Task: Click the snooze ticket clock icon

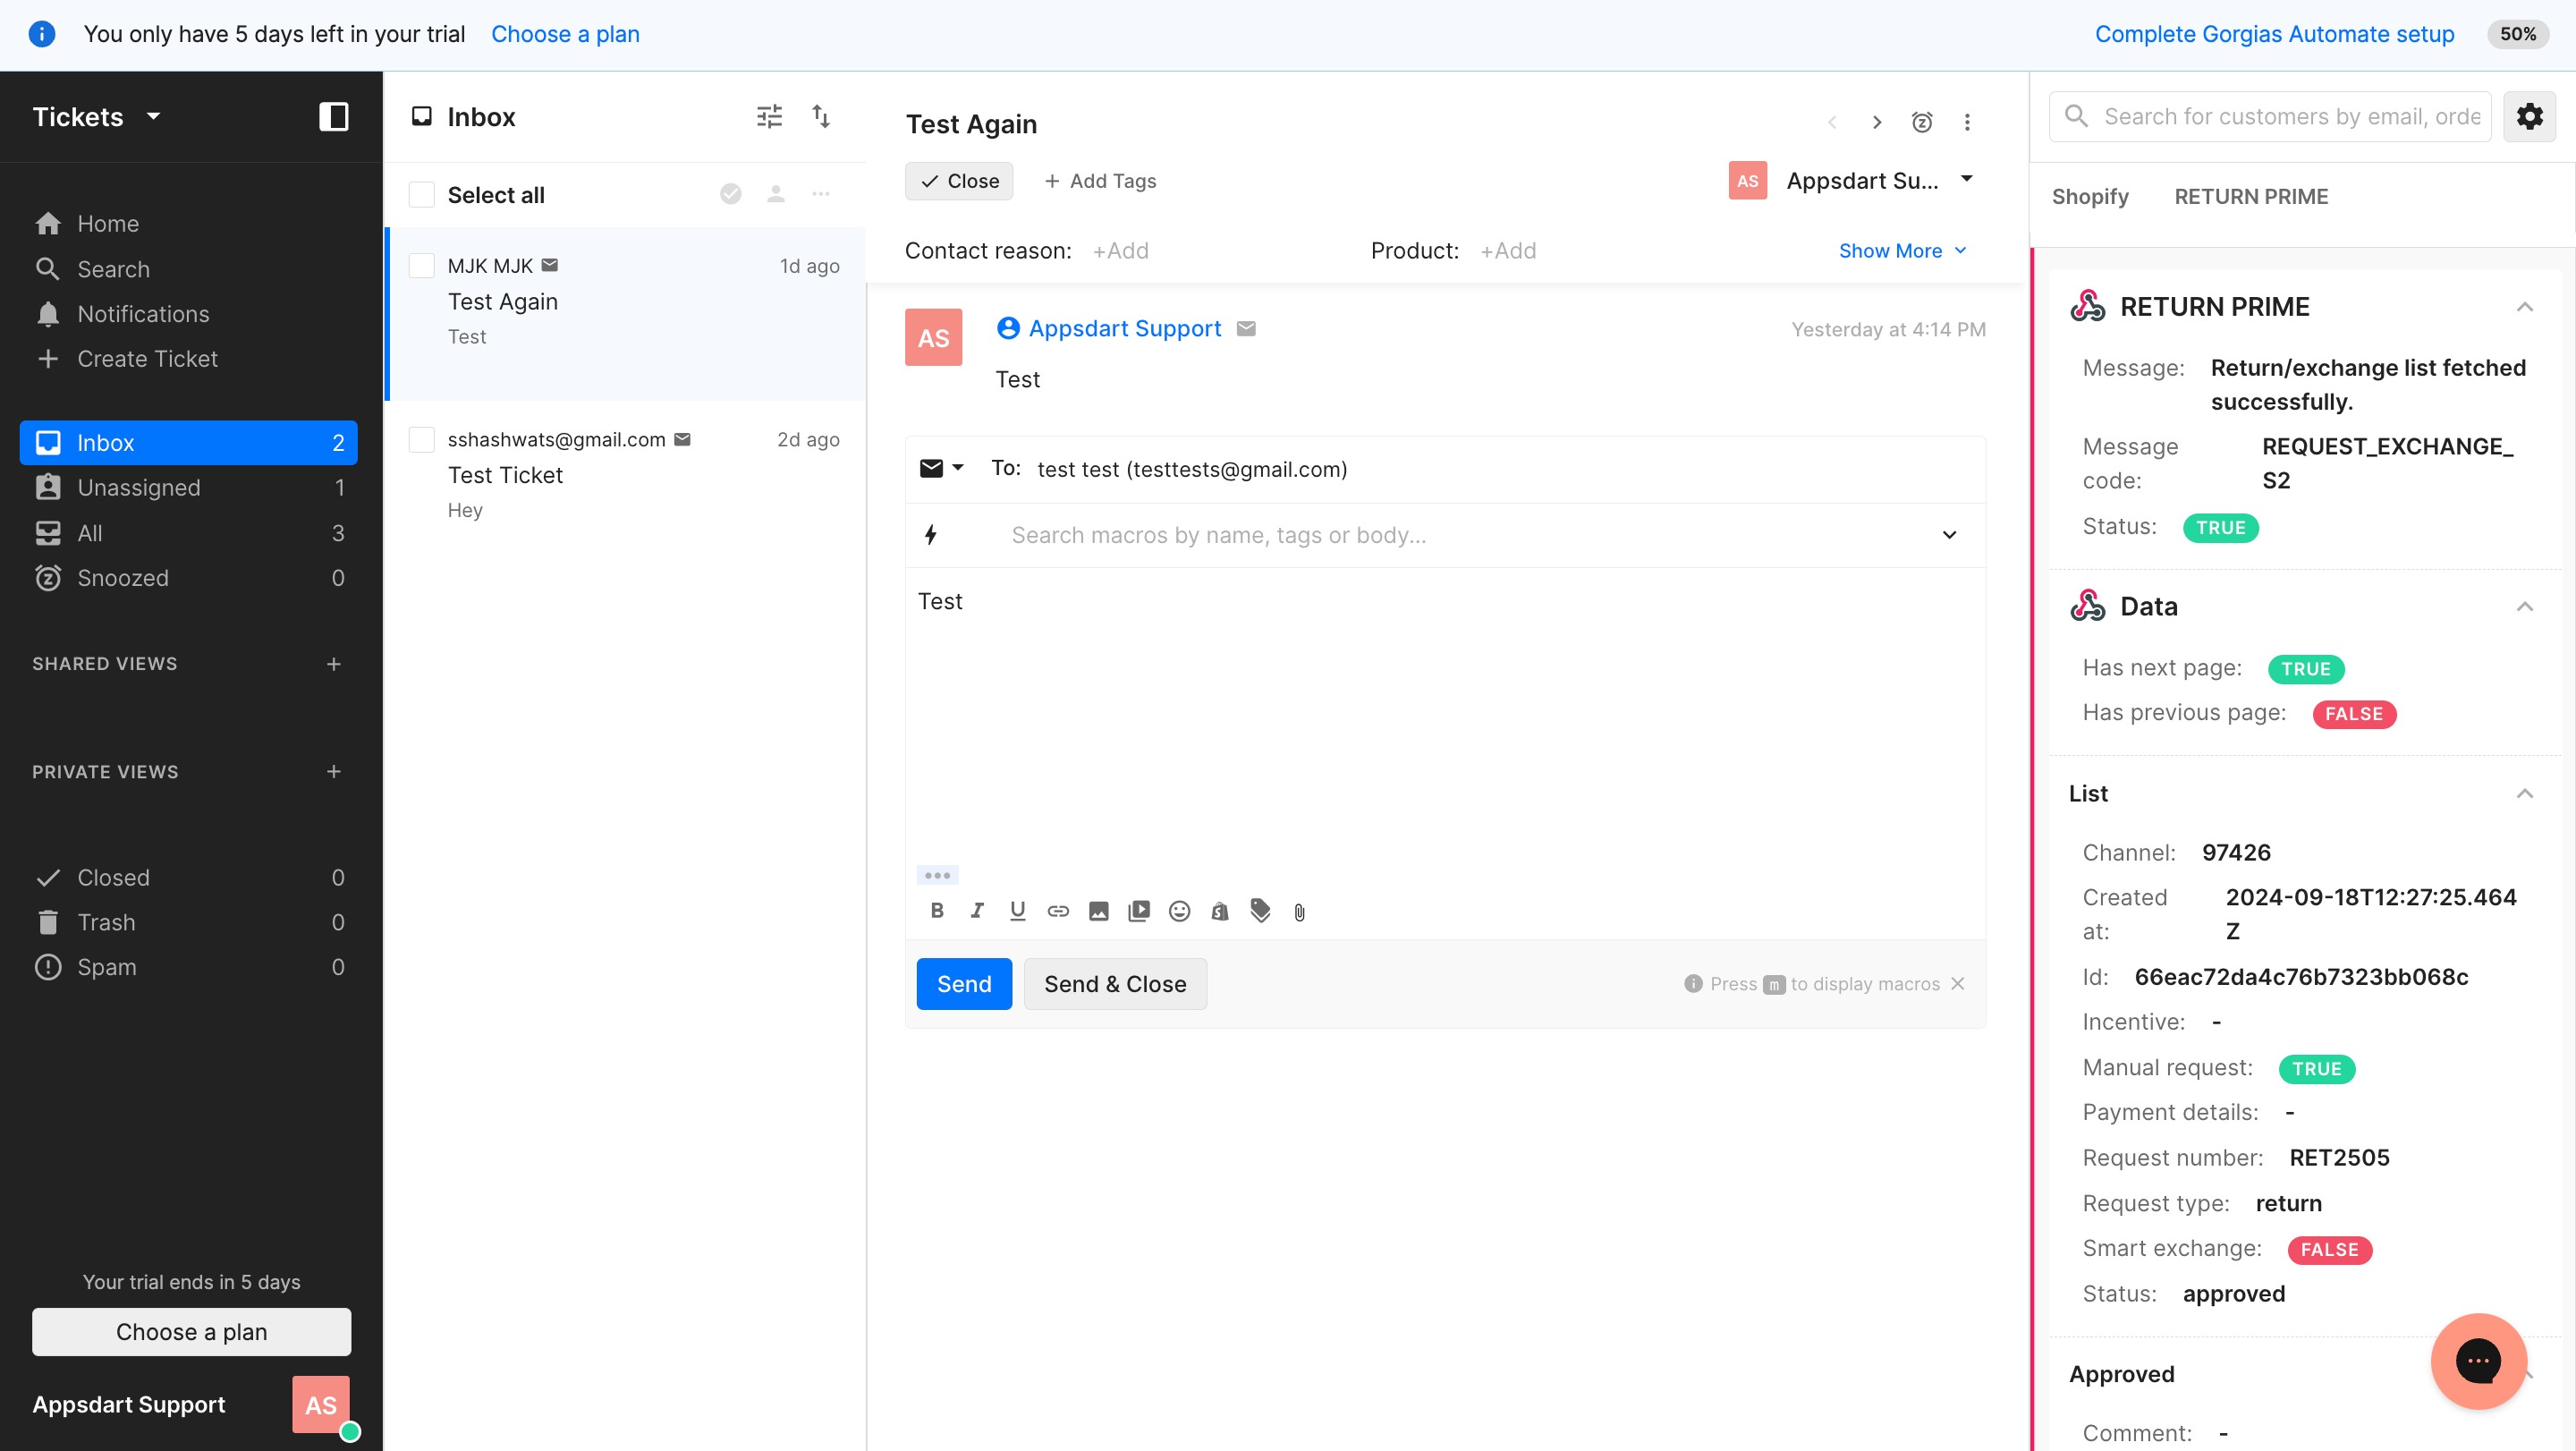Action: pyautogui.click(x=1921, y=122)
